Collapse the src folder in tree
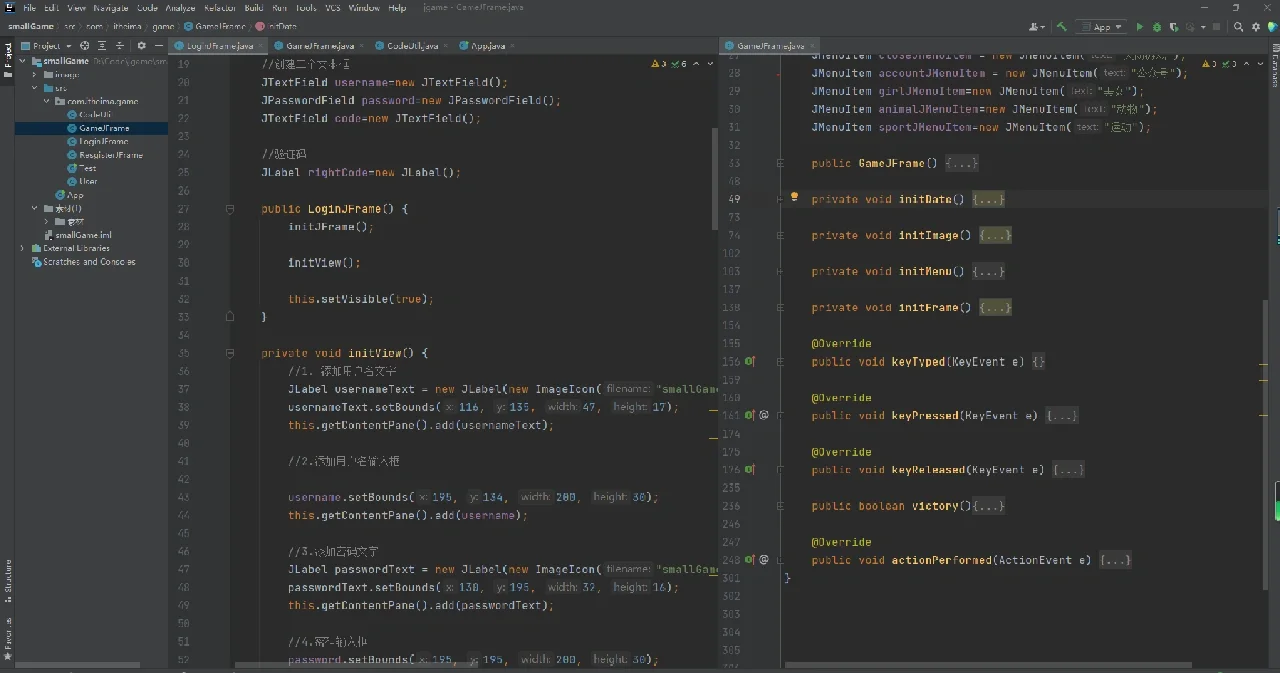 point(35,88)
